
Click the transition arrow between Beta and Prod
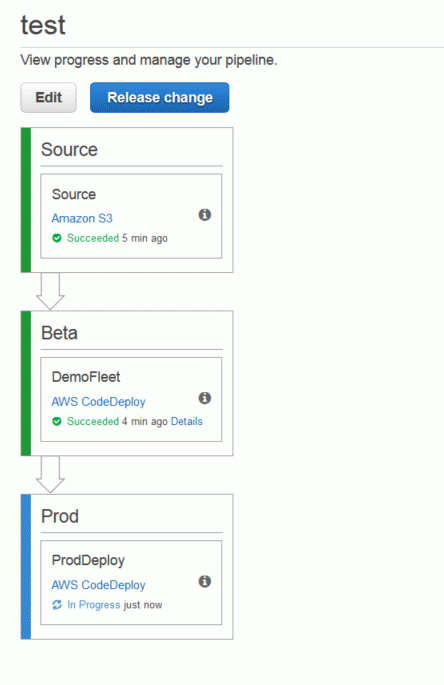(50, 475)
